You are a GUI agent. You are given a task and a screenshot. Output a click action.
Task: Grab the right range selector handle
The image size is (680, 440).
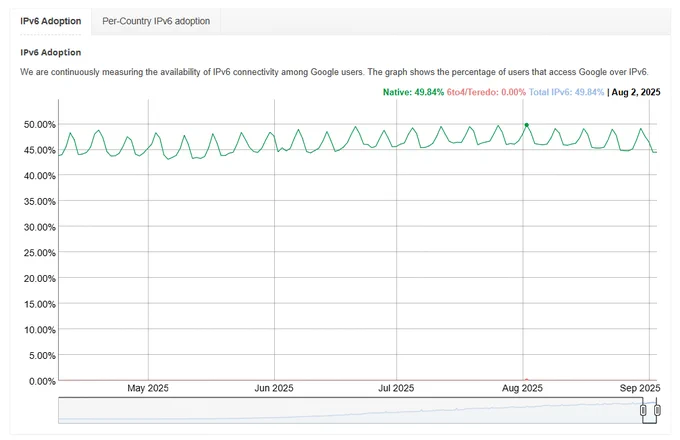tap(657, 410)
